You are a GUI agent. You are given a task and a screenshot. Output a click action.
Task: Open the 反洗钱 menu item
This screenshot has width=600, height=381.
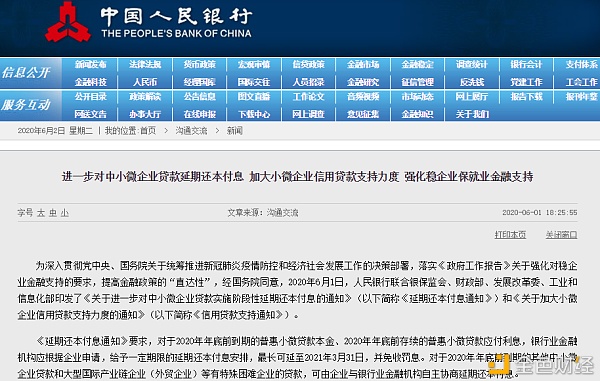pyautogui.click(x=472, y=82)
